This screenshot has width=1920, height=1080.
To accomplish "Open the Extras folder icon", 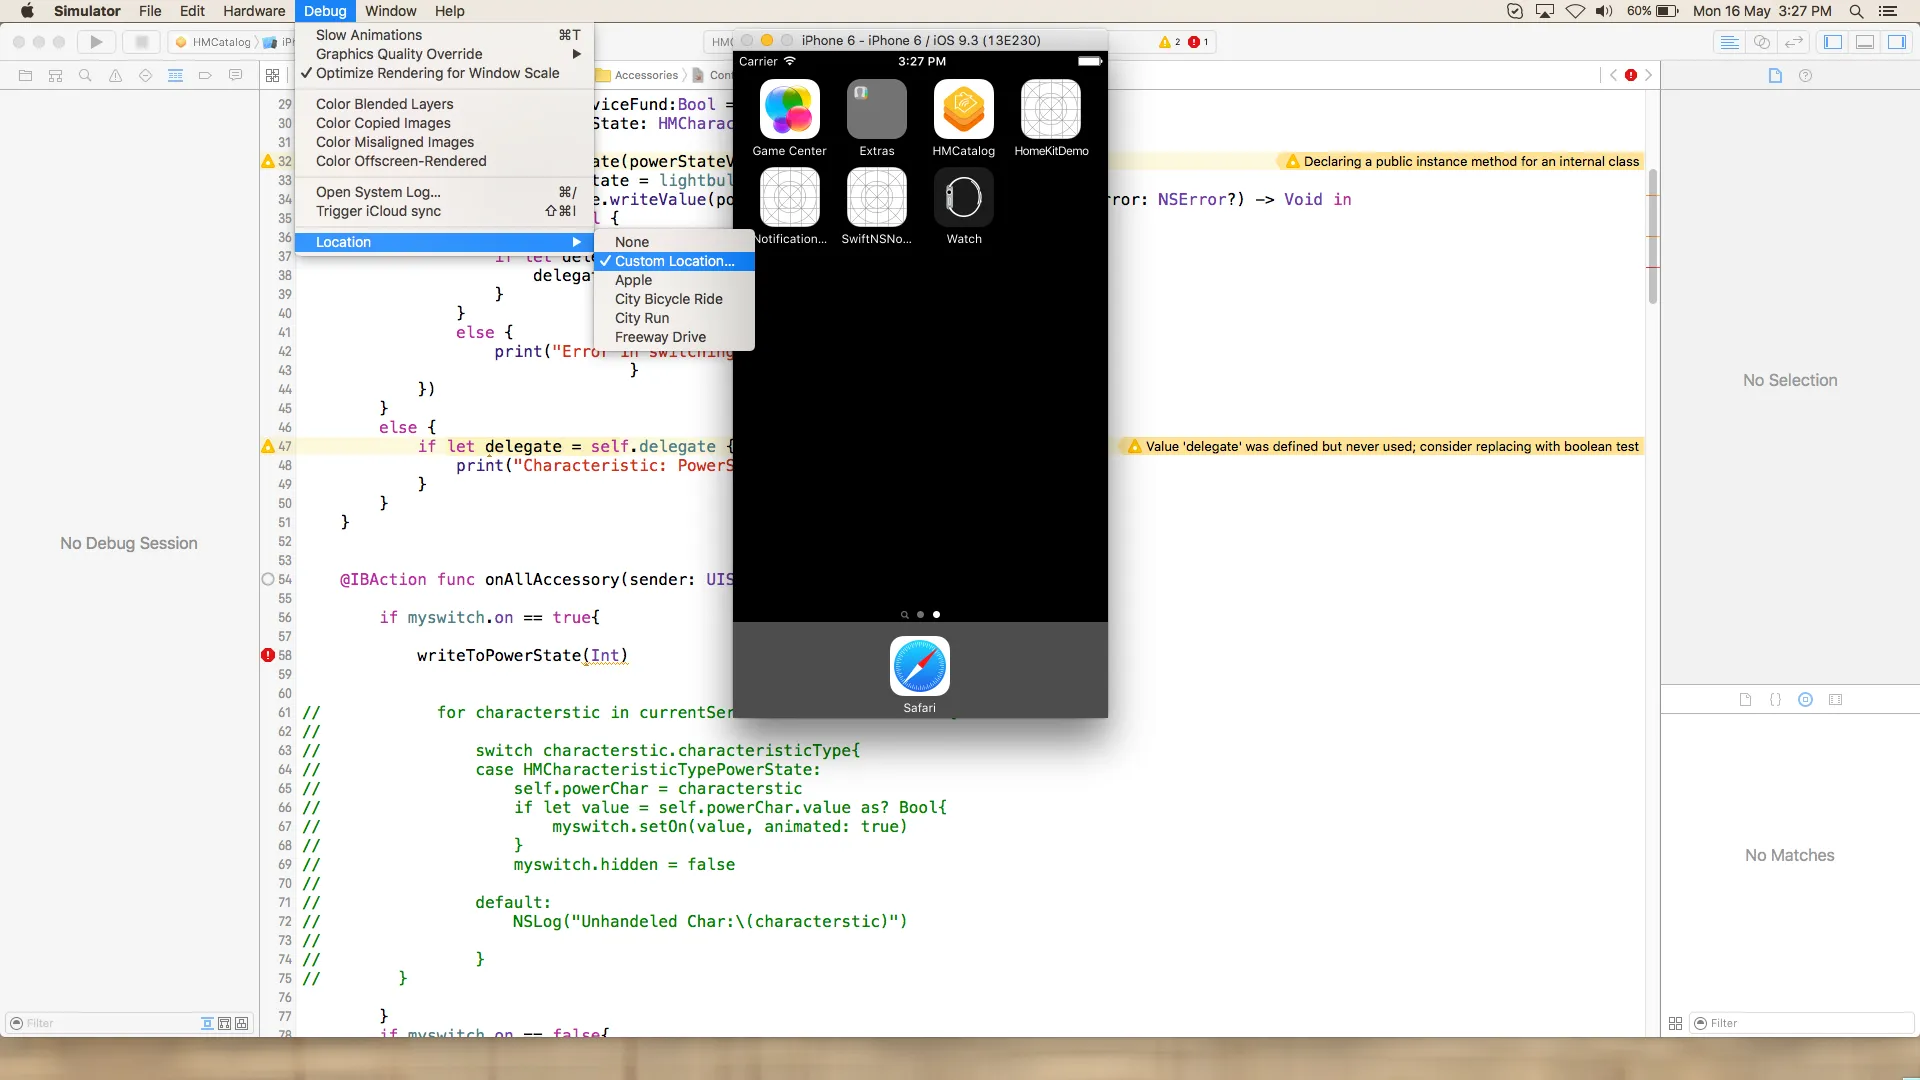I will pos(876,110).
